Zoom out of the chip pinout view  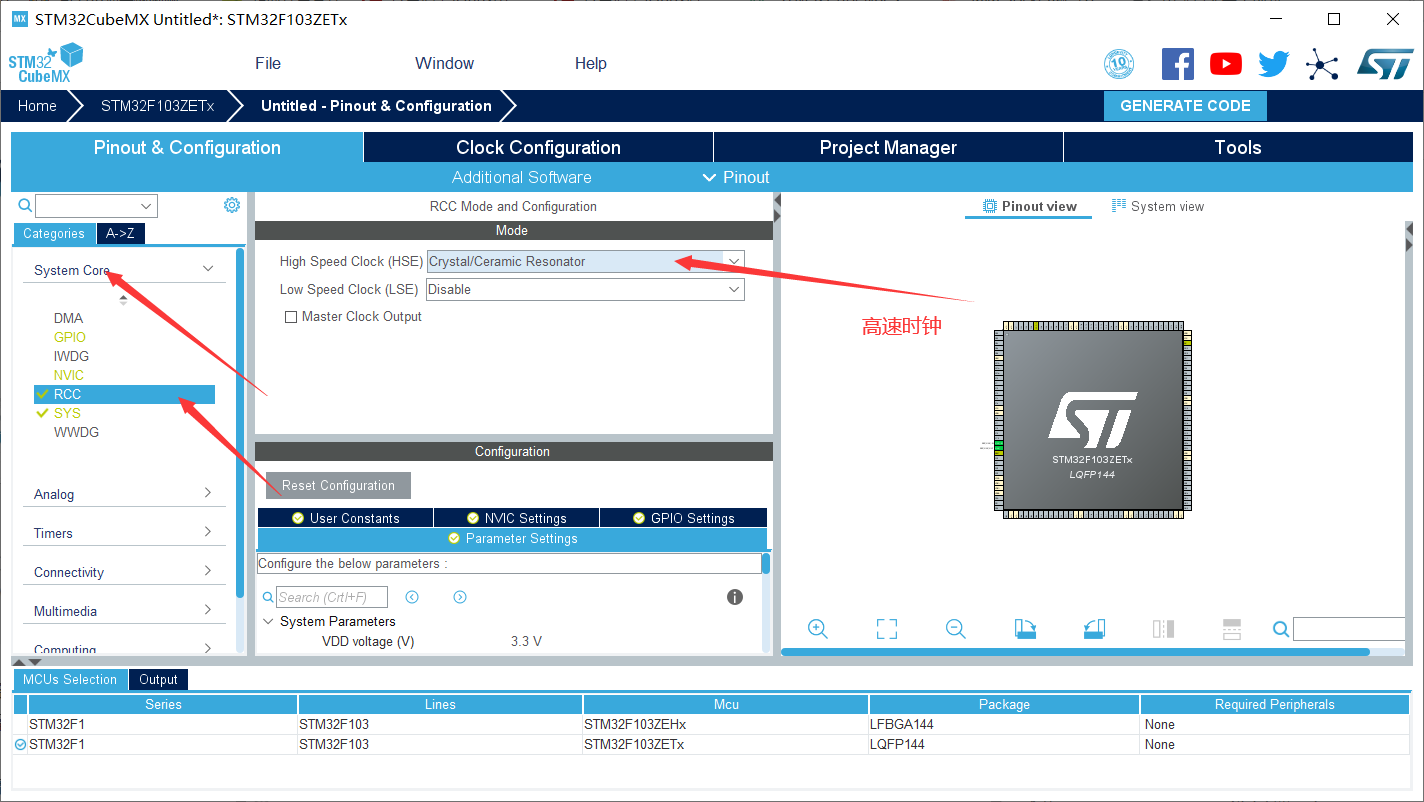tap(956, 629)
